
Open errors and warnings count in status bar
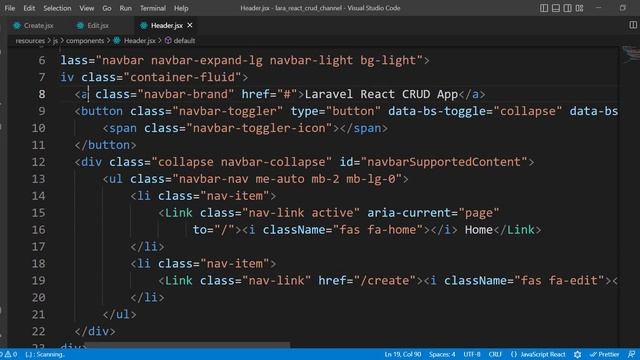coord(9,354)
